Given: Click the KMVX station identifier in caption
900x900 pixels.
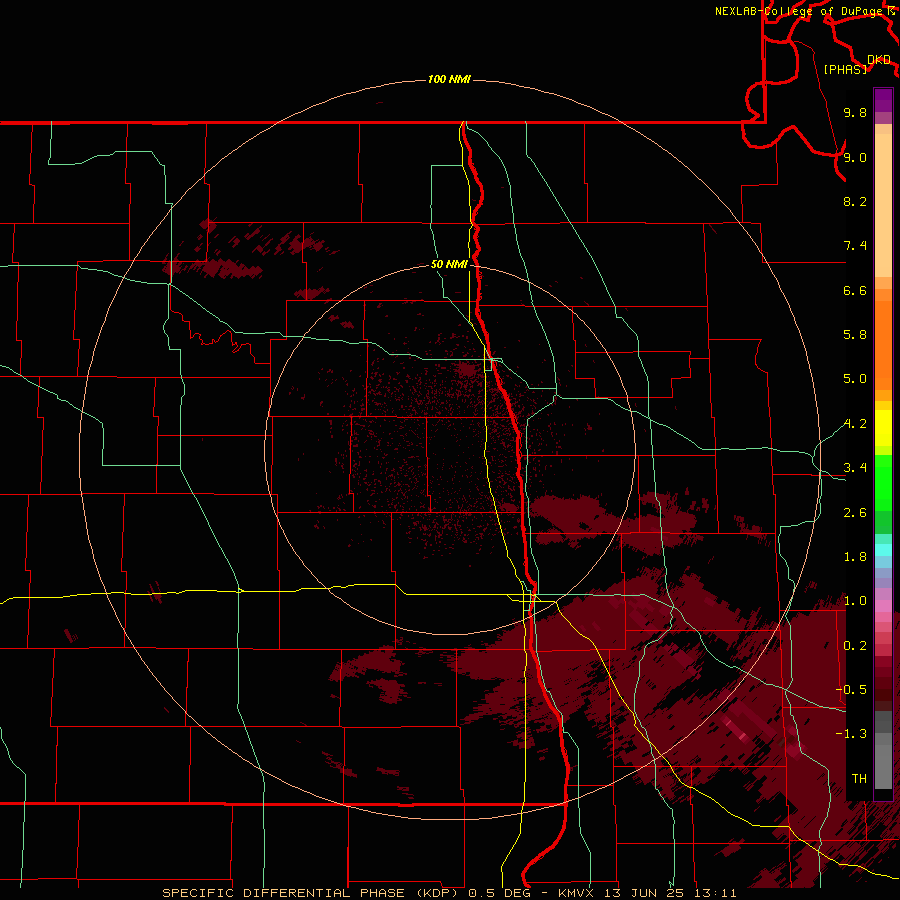Looking at the screenshot, I should point(575,893).
